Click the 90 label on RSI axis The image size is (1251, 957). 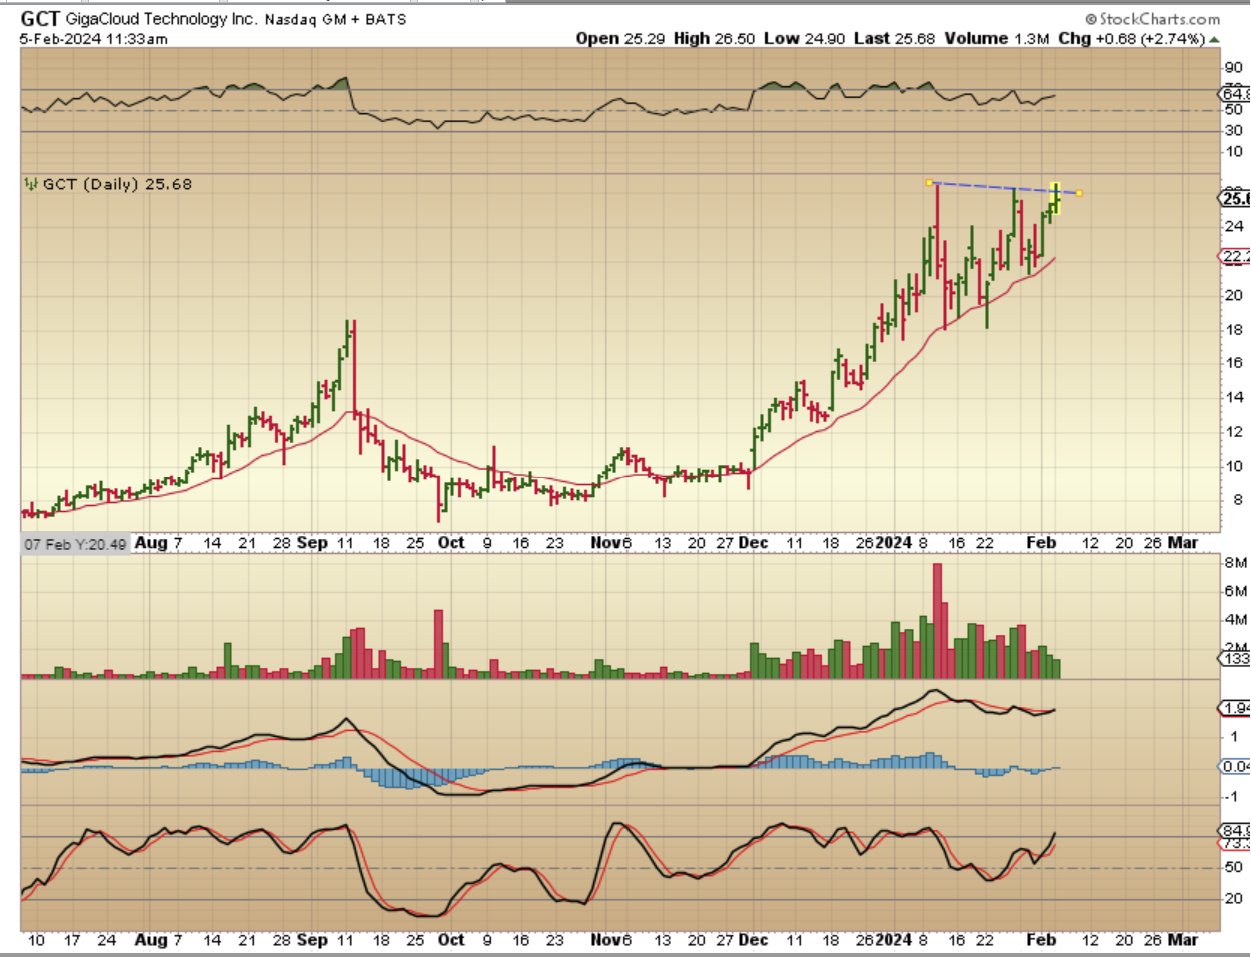pos(1233,68)
